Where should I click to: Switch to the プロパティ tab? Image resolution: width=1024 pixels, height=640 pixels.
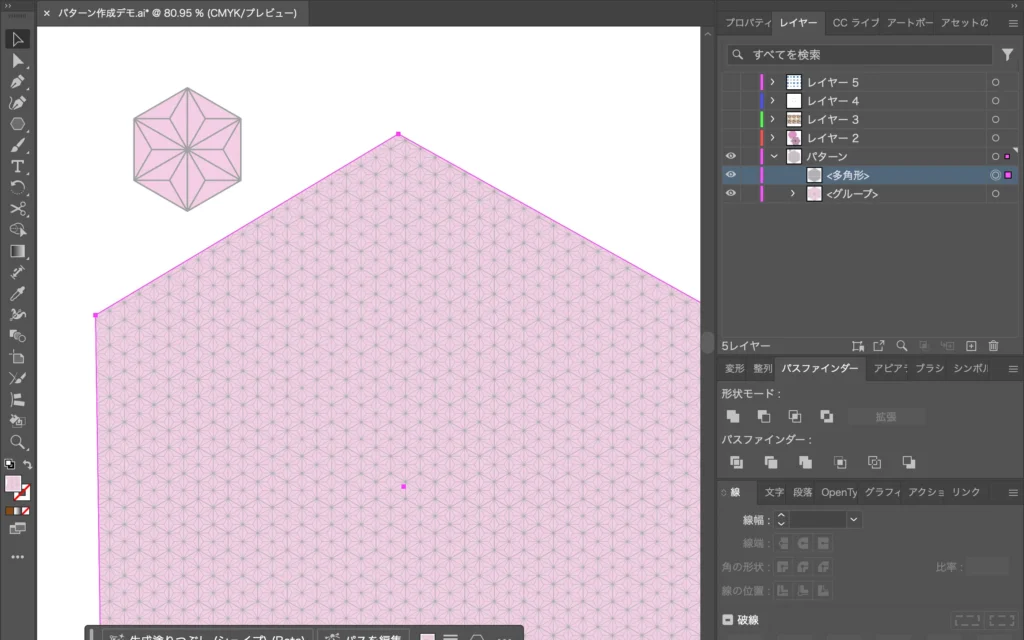click(747, 23)
